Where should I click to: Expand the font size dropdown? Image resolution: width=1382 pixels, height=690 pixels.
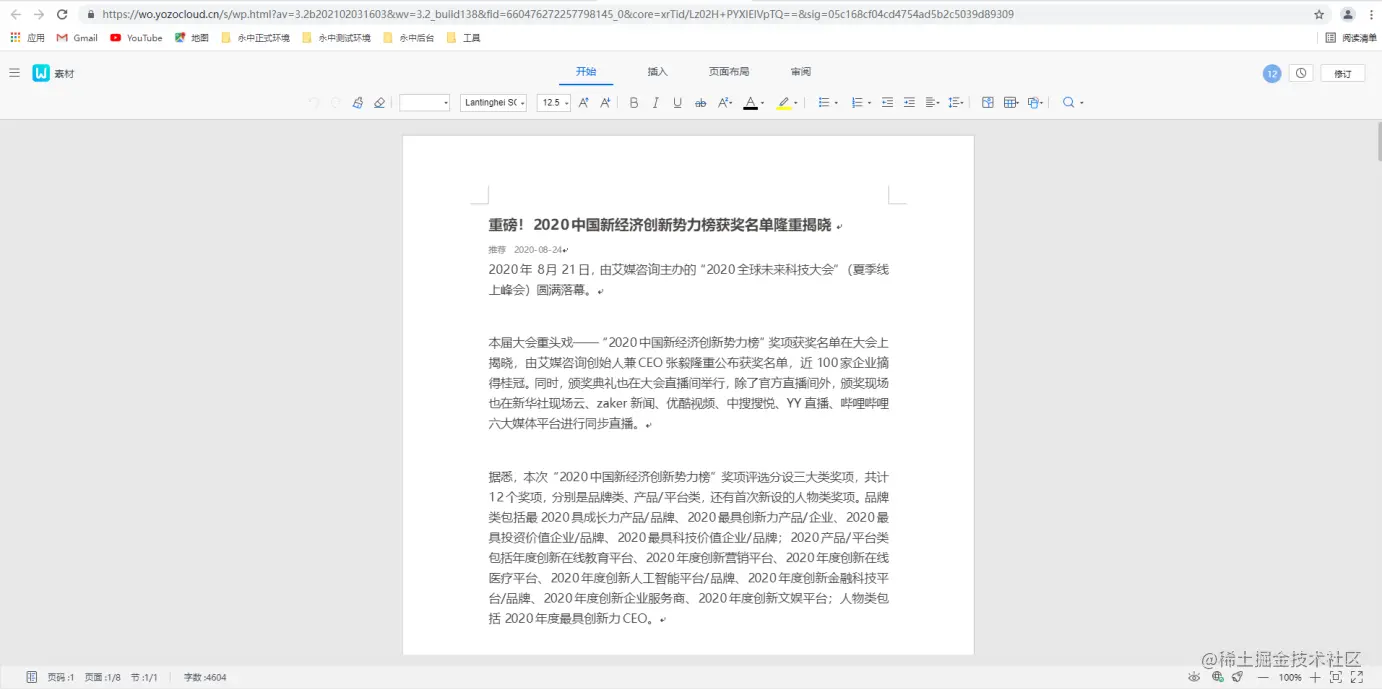[x=566, y=102]
